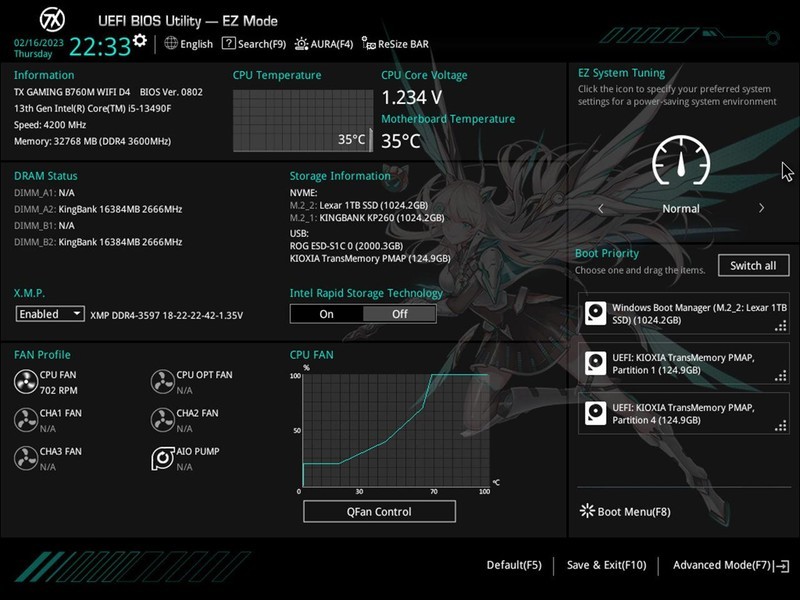This screenshot has width=800, height=600.
Task: Click DIMM_B1 N/A entry
Action: [44, 226]
